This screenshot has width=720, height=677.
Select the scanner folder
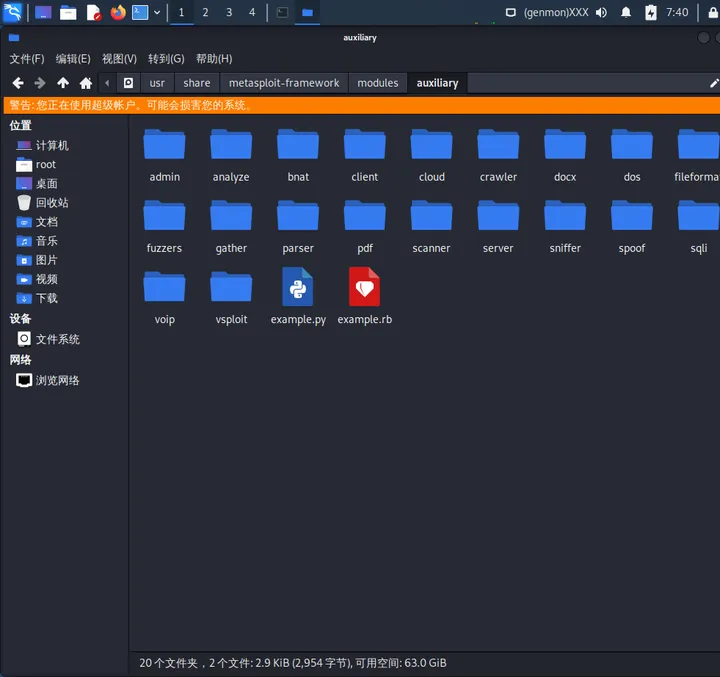(432, 226)
